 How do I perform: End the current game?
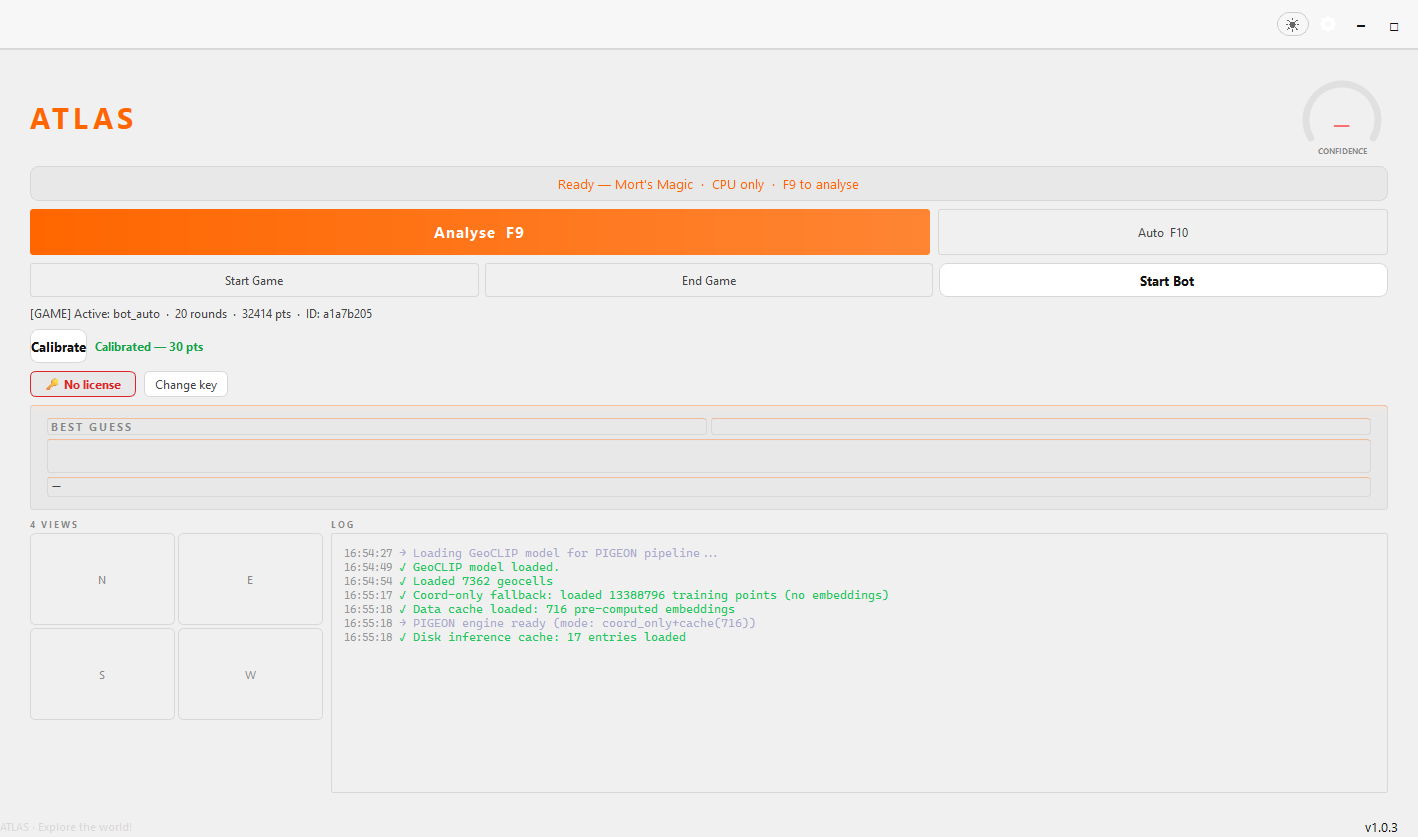[708, 280]
